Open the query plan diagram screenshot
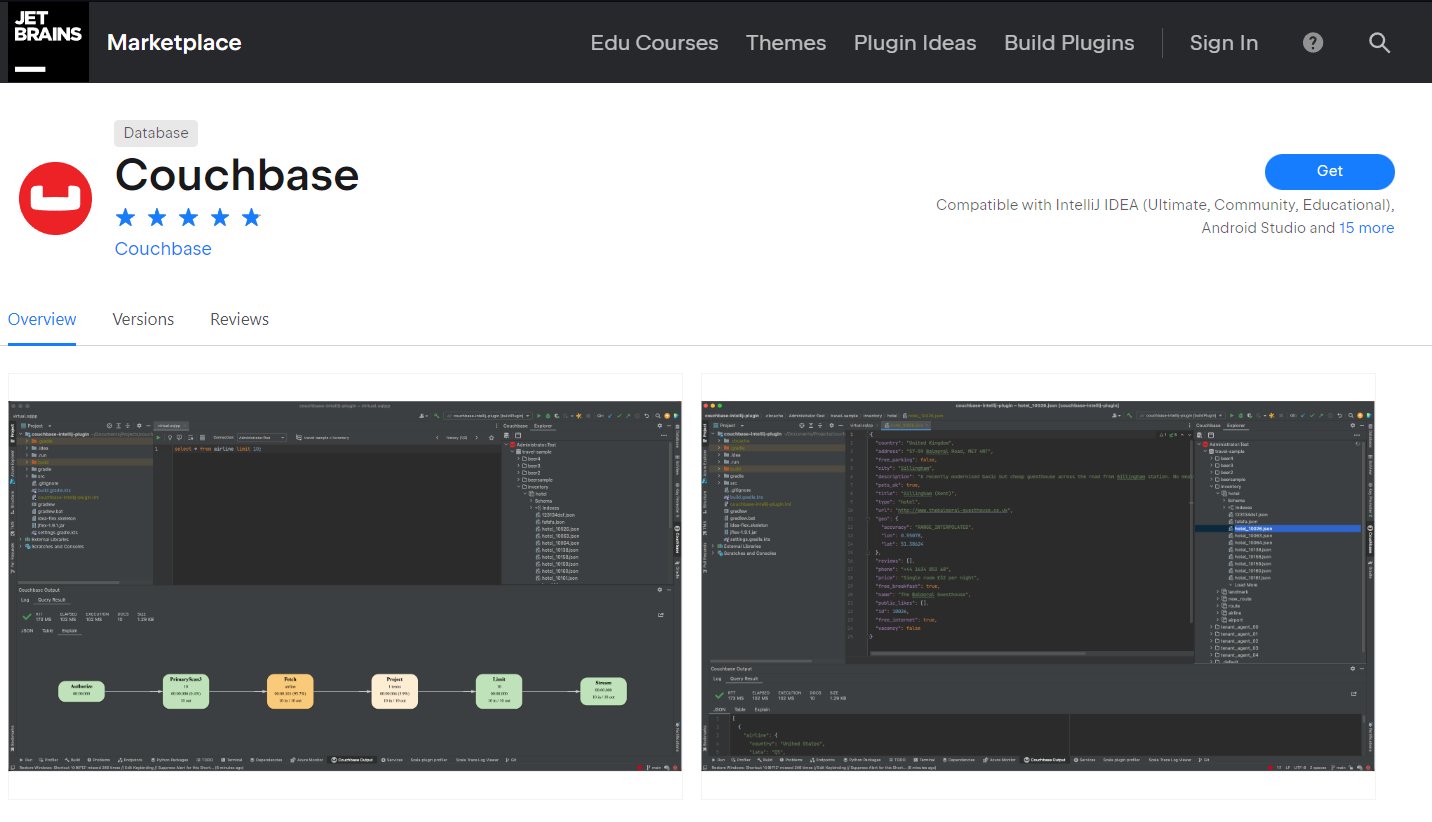Viewport: 1432px width, 822px height. coord(345,586)
